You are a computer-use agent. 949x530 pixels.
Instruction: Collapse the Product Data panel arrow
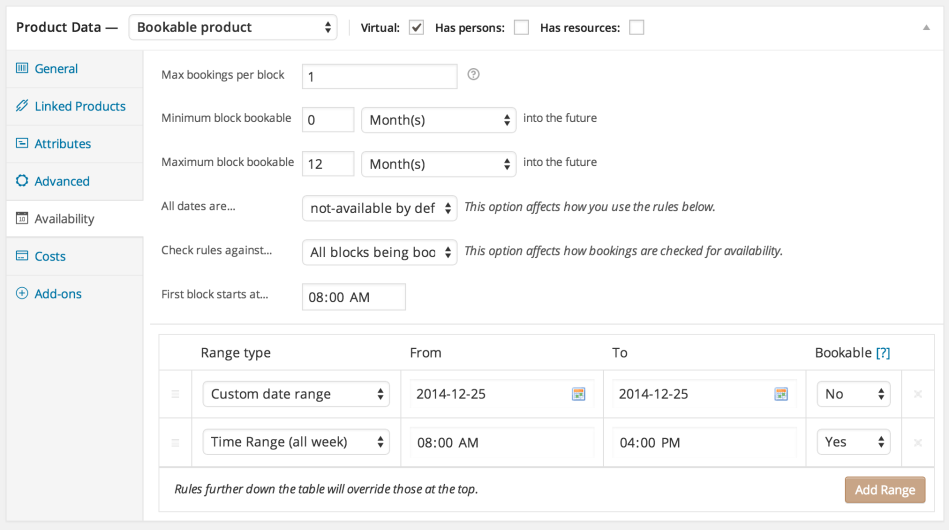pyautogui.click(x=926, y=28)
